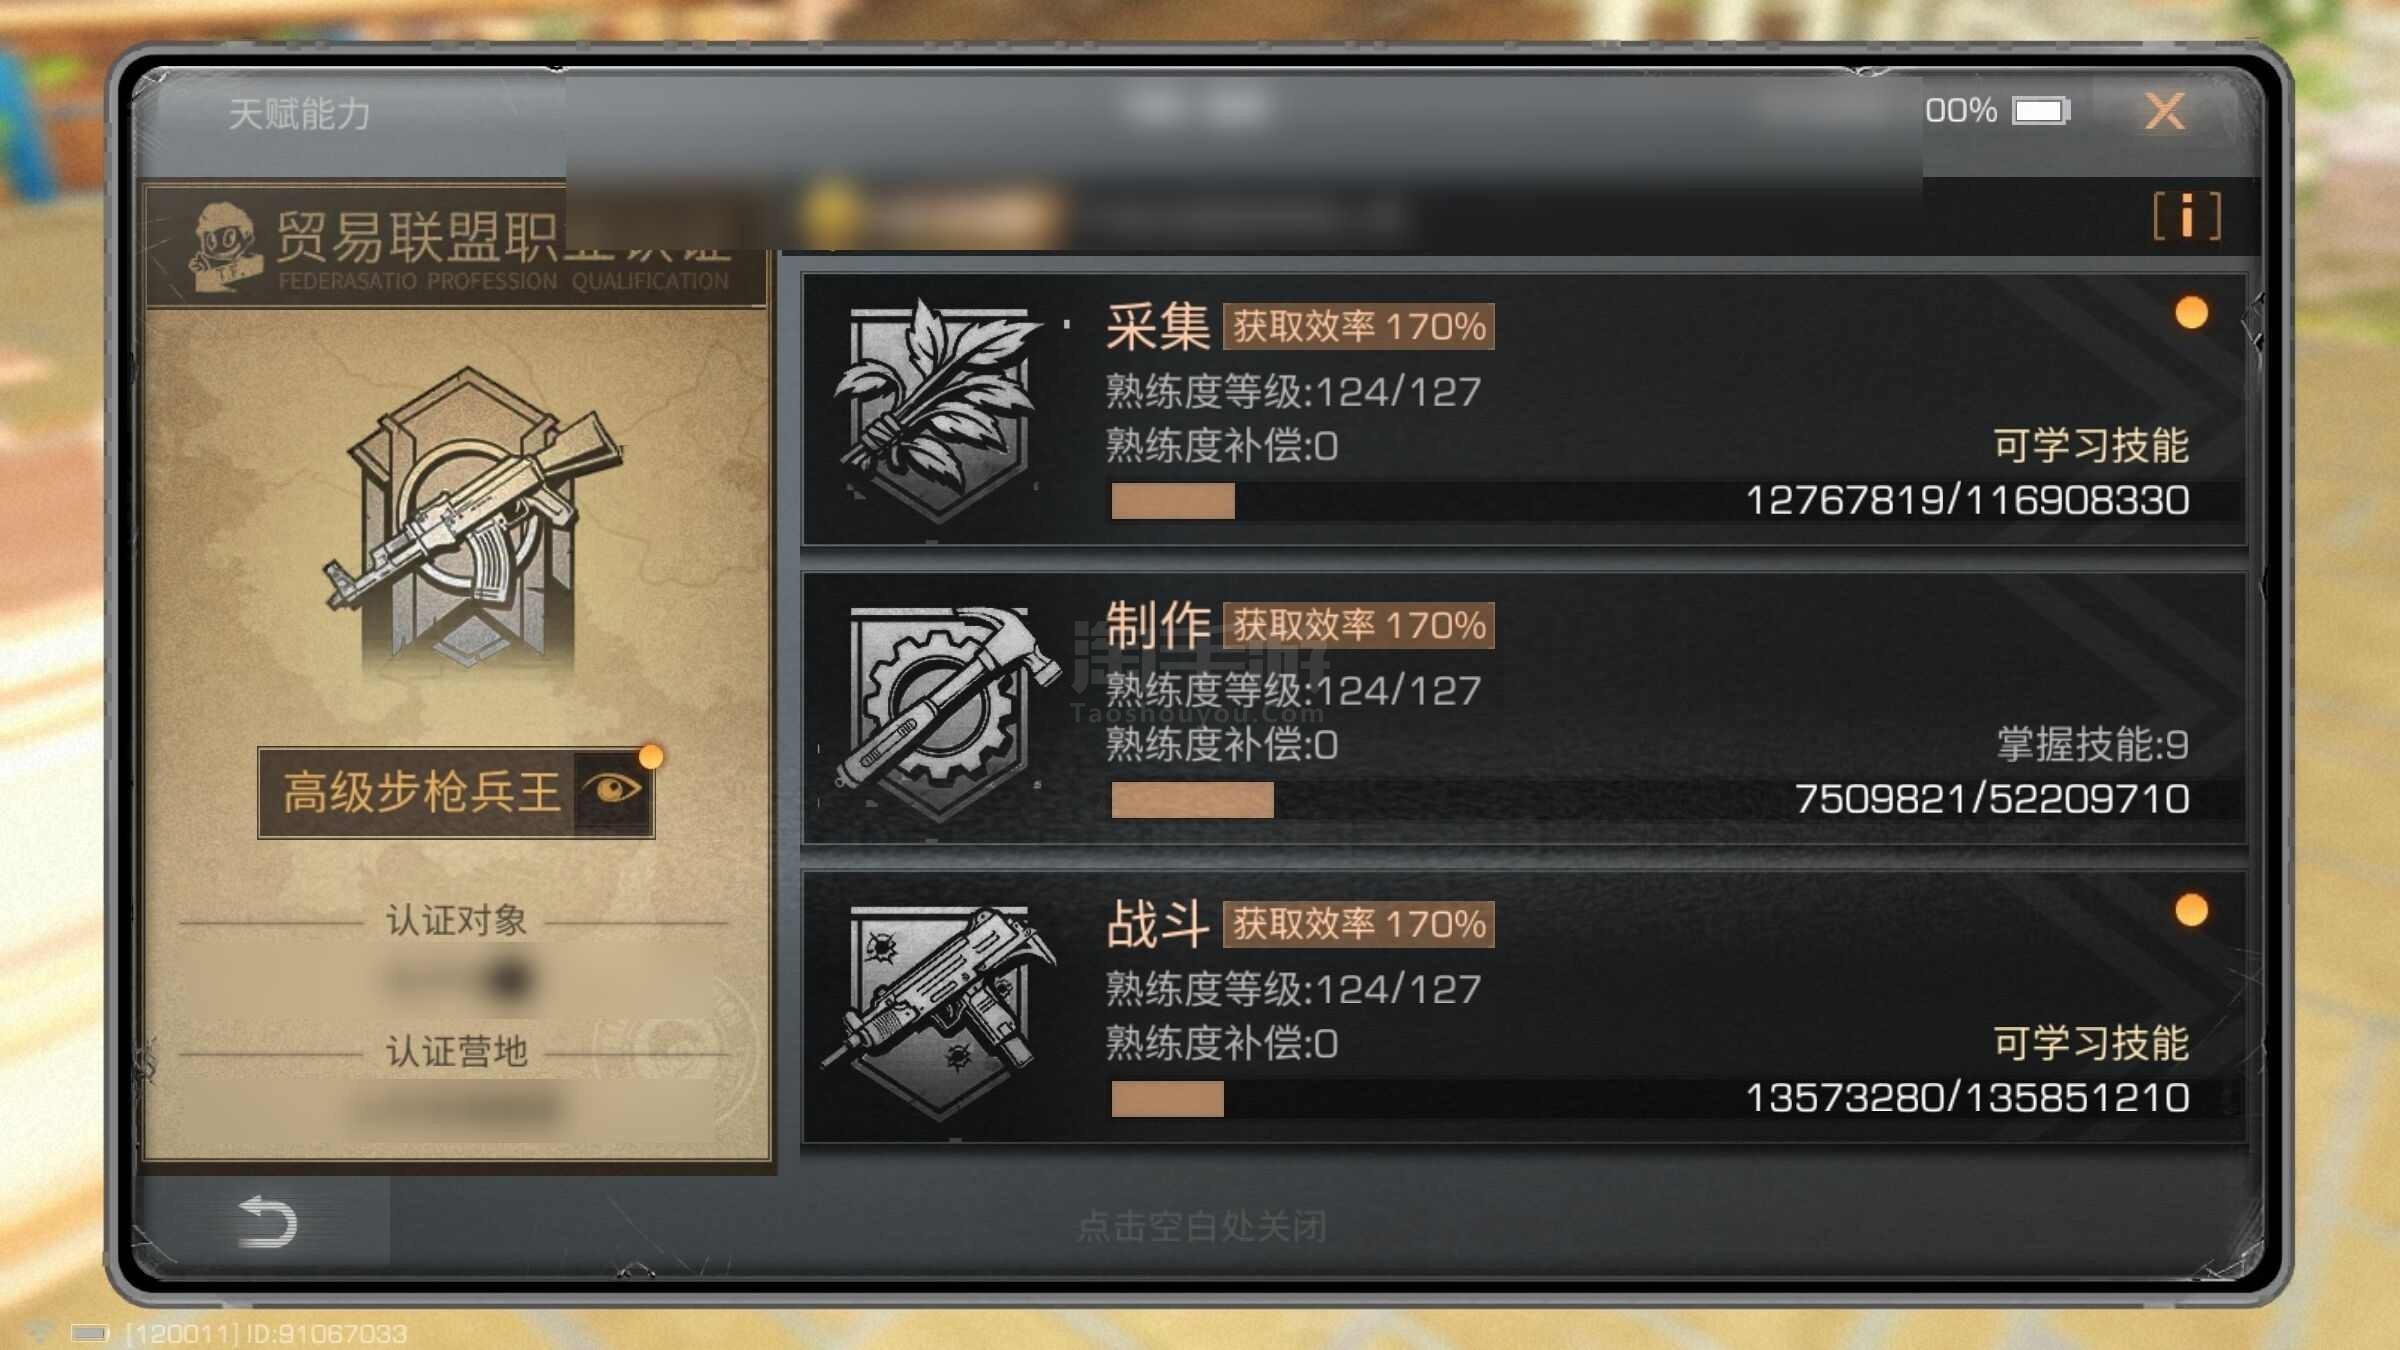2400x1350 pixels.
Task: Open 可学习技能 in the 采集 row
Action: click(x=2091, y=446)
